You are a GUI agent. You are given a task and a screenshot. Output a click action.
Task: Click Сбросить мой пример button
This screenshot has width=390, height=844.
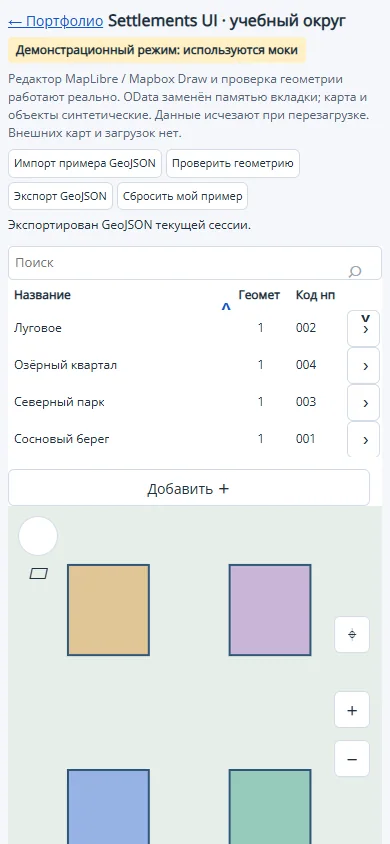182,196
